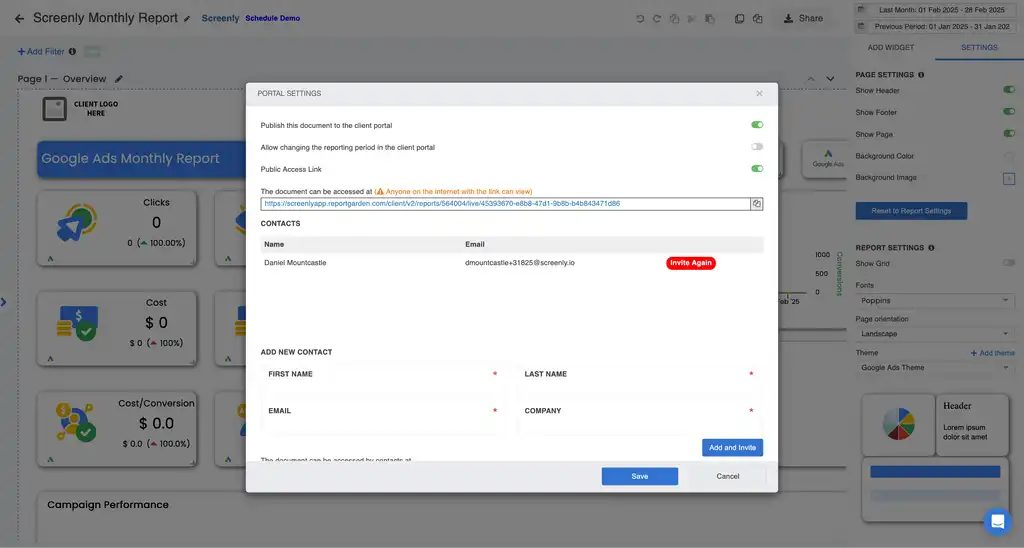Click the cut scissors icon in toolbar
The height and width of the screenshot is (548, 1024).
click(692, 19)
